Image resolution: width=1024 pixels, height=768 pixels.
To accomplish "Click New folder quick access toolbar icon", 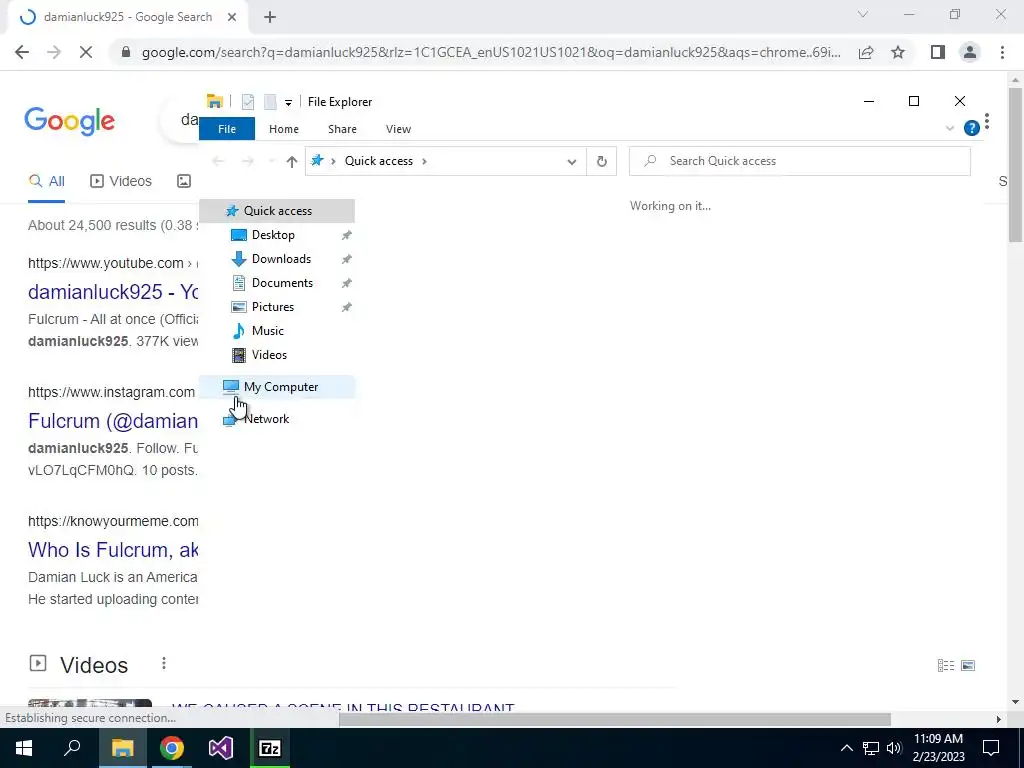I will (270, 102).
